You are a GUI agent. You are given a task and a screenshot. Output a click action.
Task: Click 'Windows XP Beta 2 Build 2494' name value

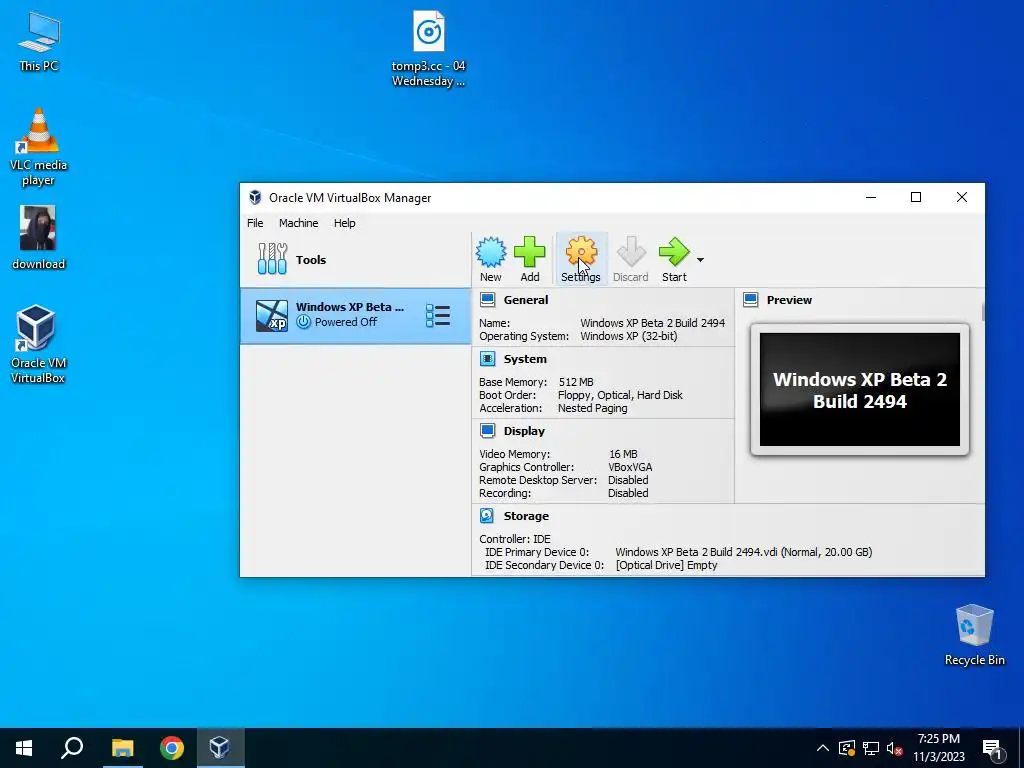tap(652, 323)
